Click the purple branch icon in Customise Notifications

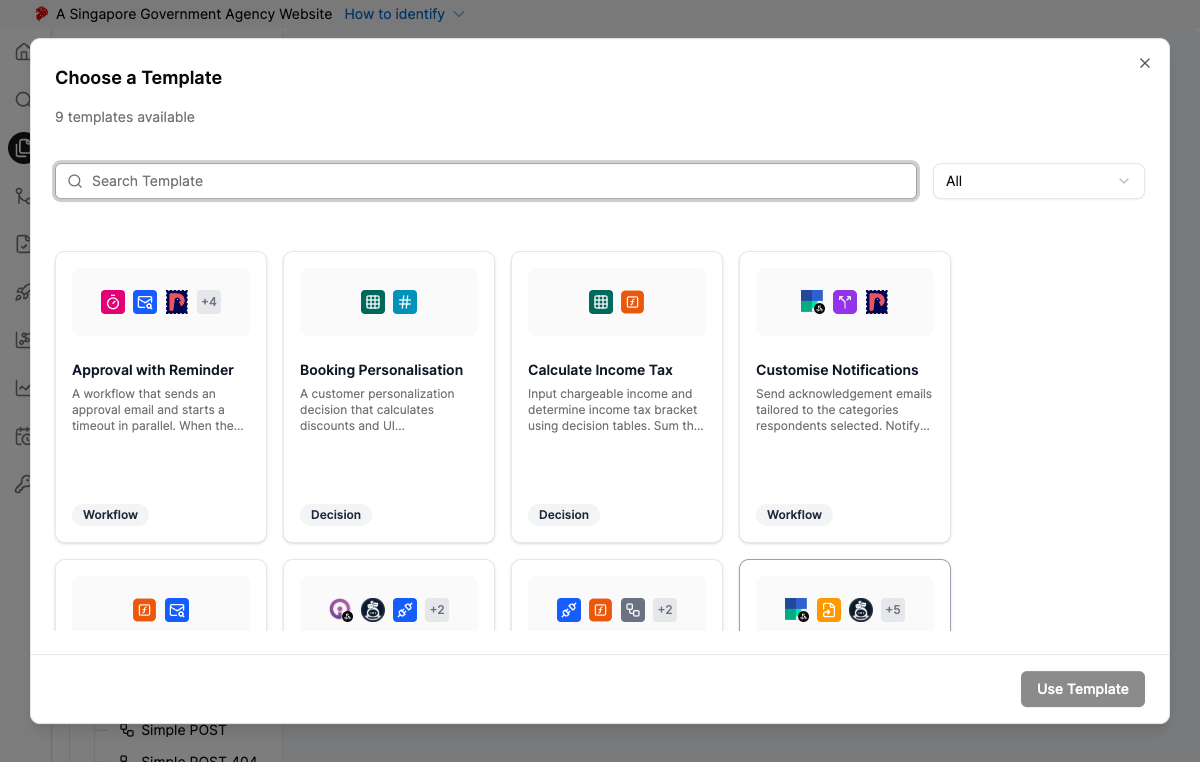845,302
